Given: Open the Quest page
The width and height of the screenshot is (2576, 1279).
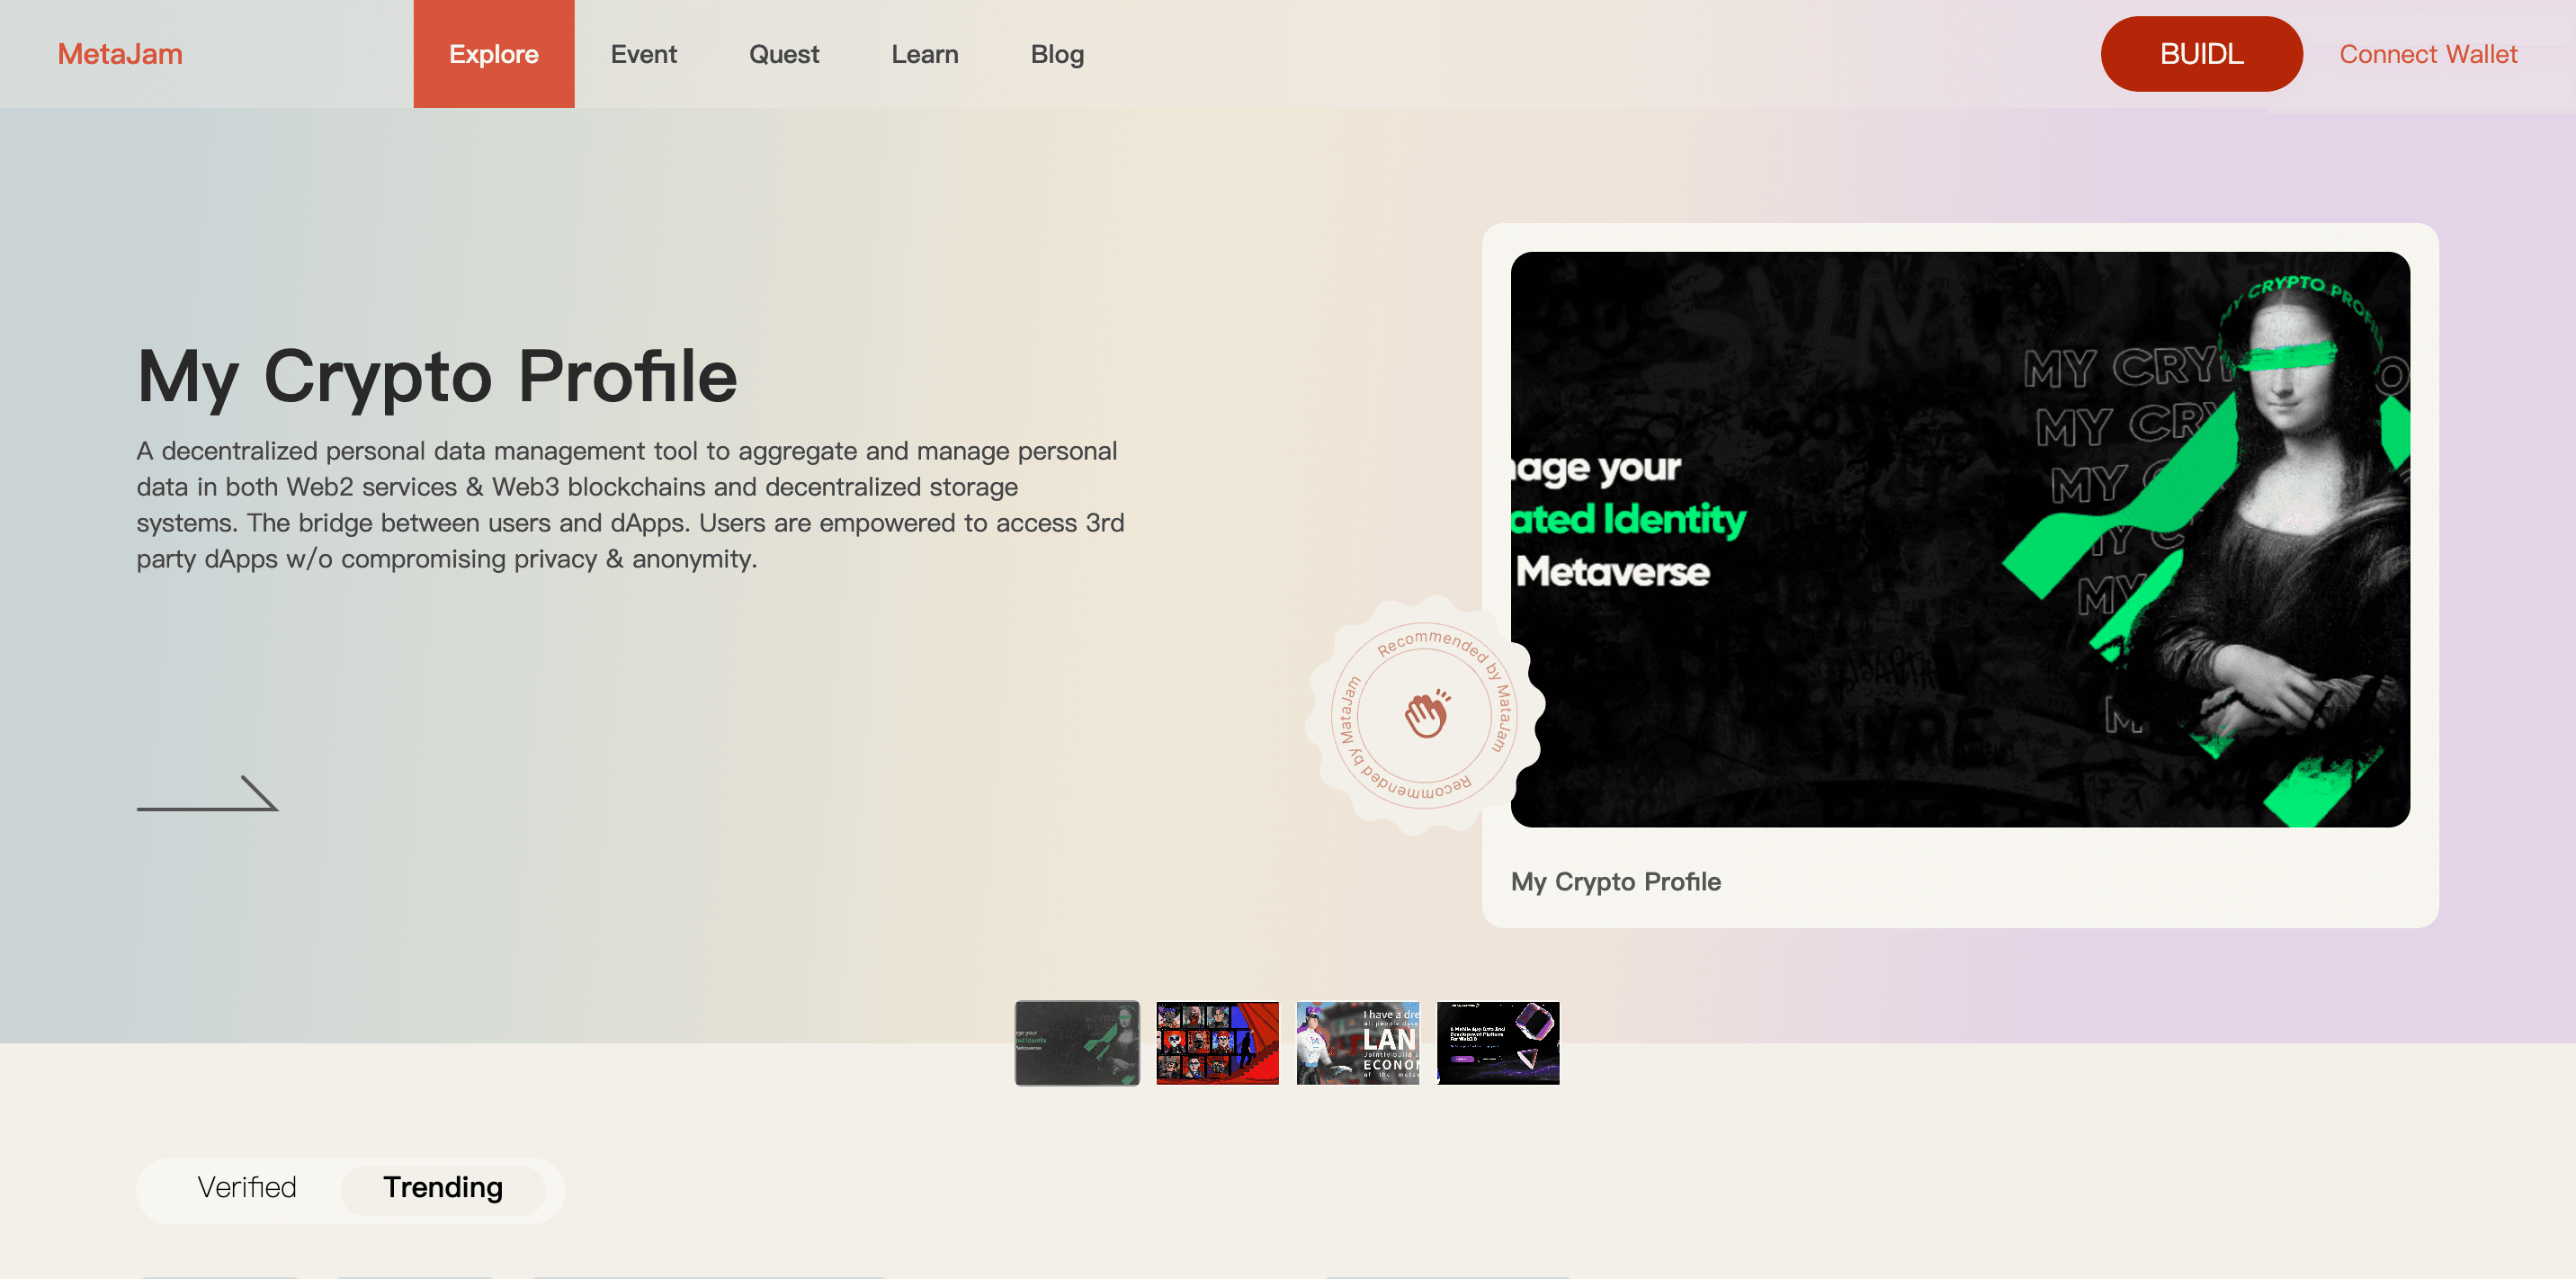Looking at the screenshot, I should click(784, 54).
